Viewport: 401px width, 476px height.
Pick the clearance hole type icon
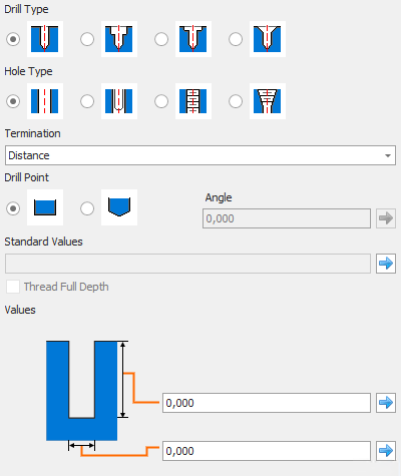tap(119, 101)
